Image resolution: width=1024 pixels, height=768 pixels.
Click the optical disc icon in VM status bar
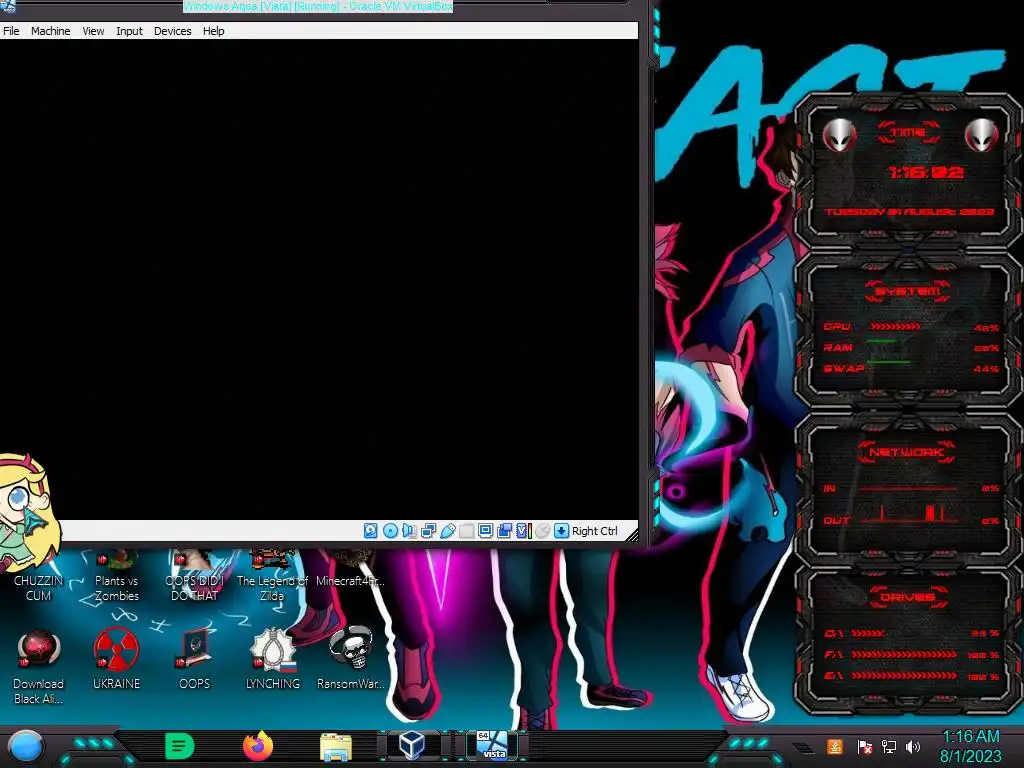click(x=390, y=530)
